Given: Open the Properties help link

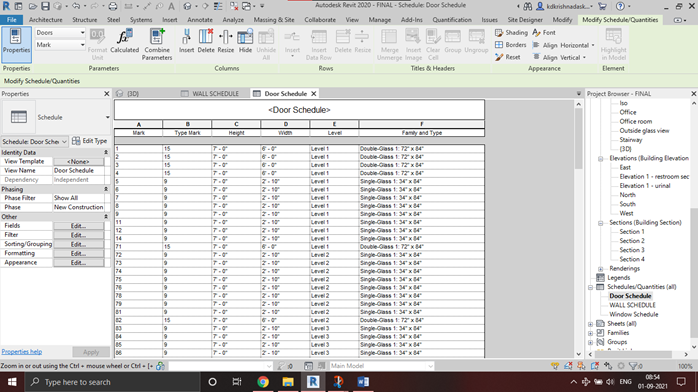Looking at the screenshot, I should (21, 352).
